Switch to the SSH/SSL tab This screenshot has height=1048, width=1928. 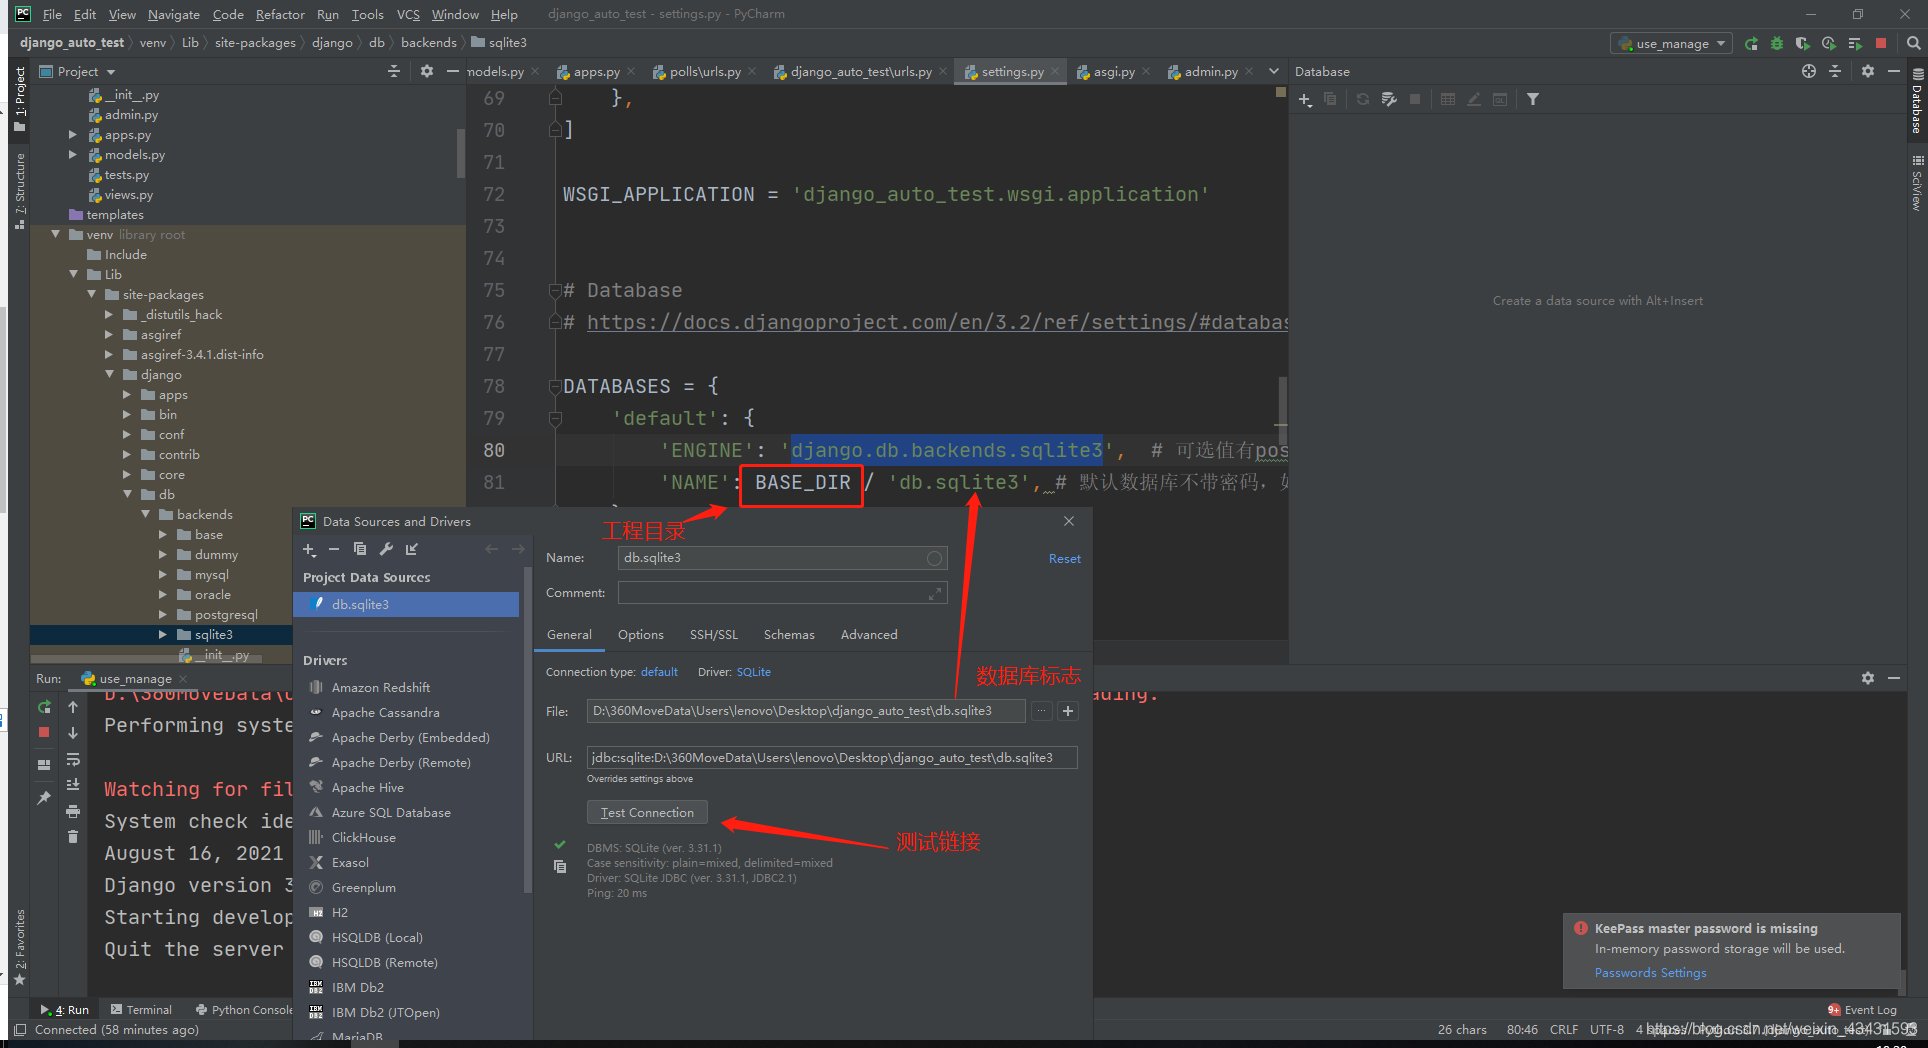coord(714,635)
